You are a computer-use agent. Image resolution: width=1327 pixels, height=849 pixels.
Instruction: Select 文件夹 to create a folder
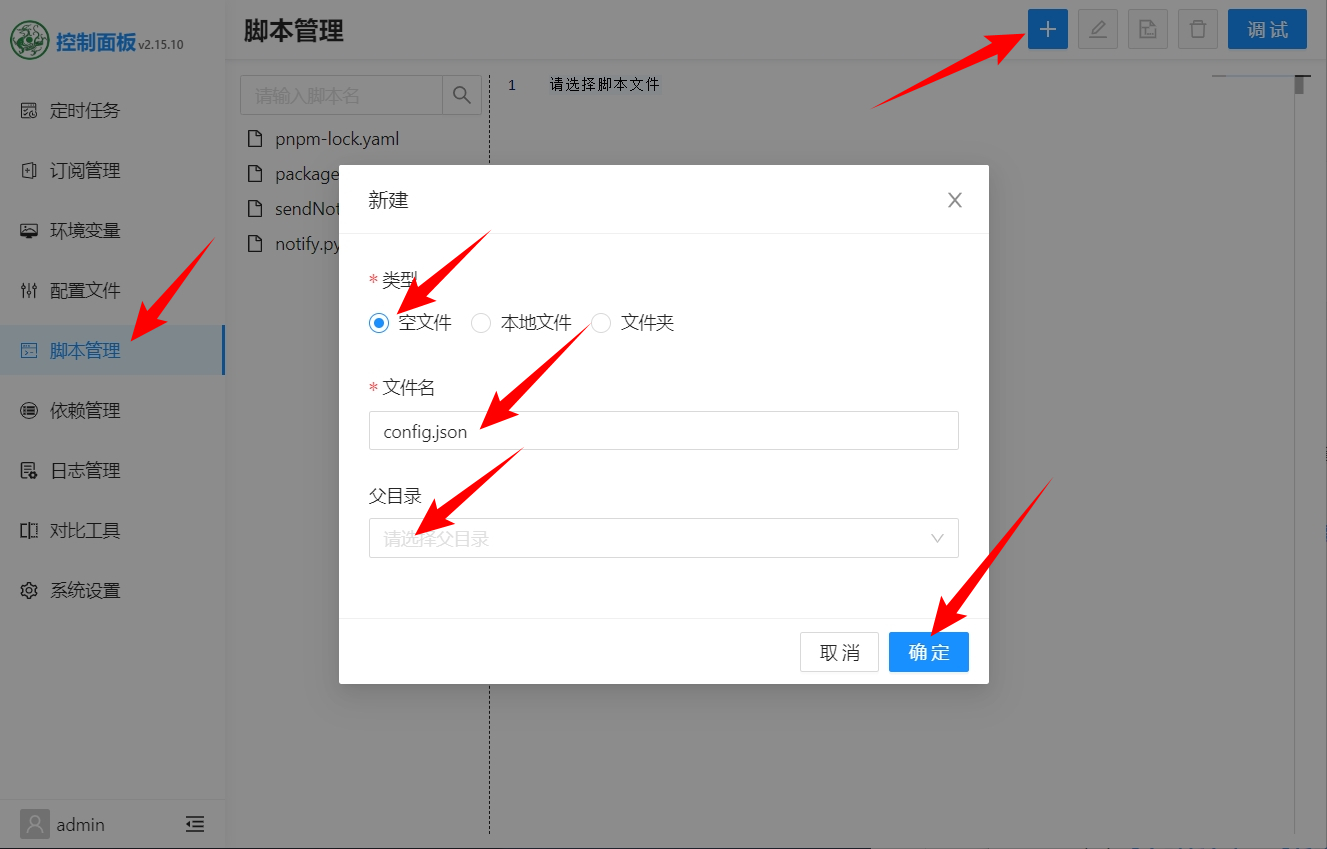(600, 322)
